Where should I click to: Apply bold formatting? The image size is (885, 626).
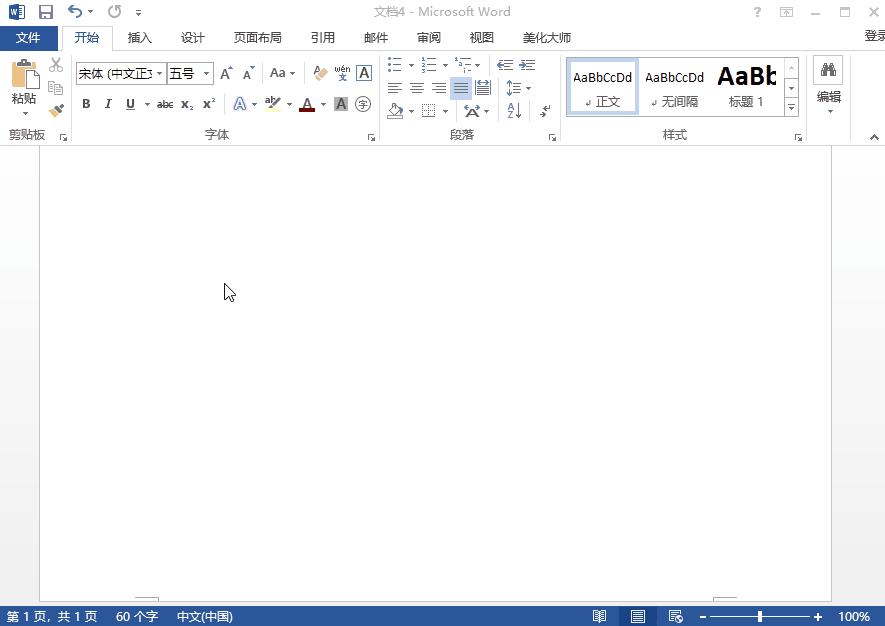tap(86, 103)
